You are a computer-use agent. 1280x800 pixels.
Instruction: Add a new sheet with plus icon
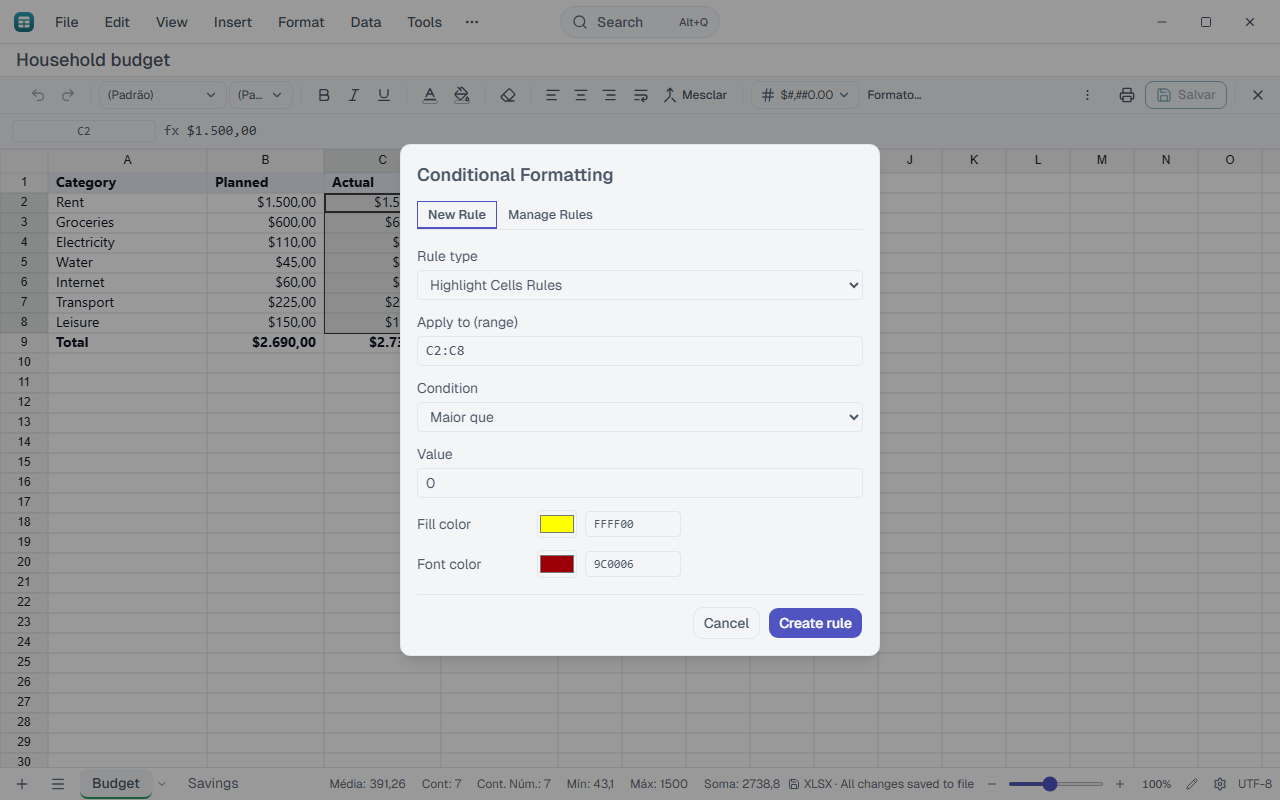tap(22, 784)
